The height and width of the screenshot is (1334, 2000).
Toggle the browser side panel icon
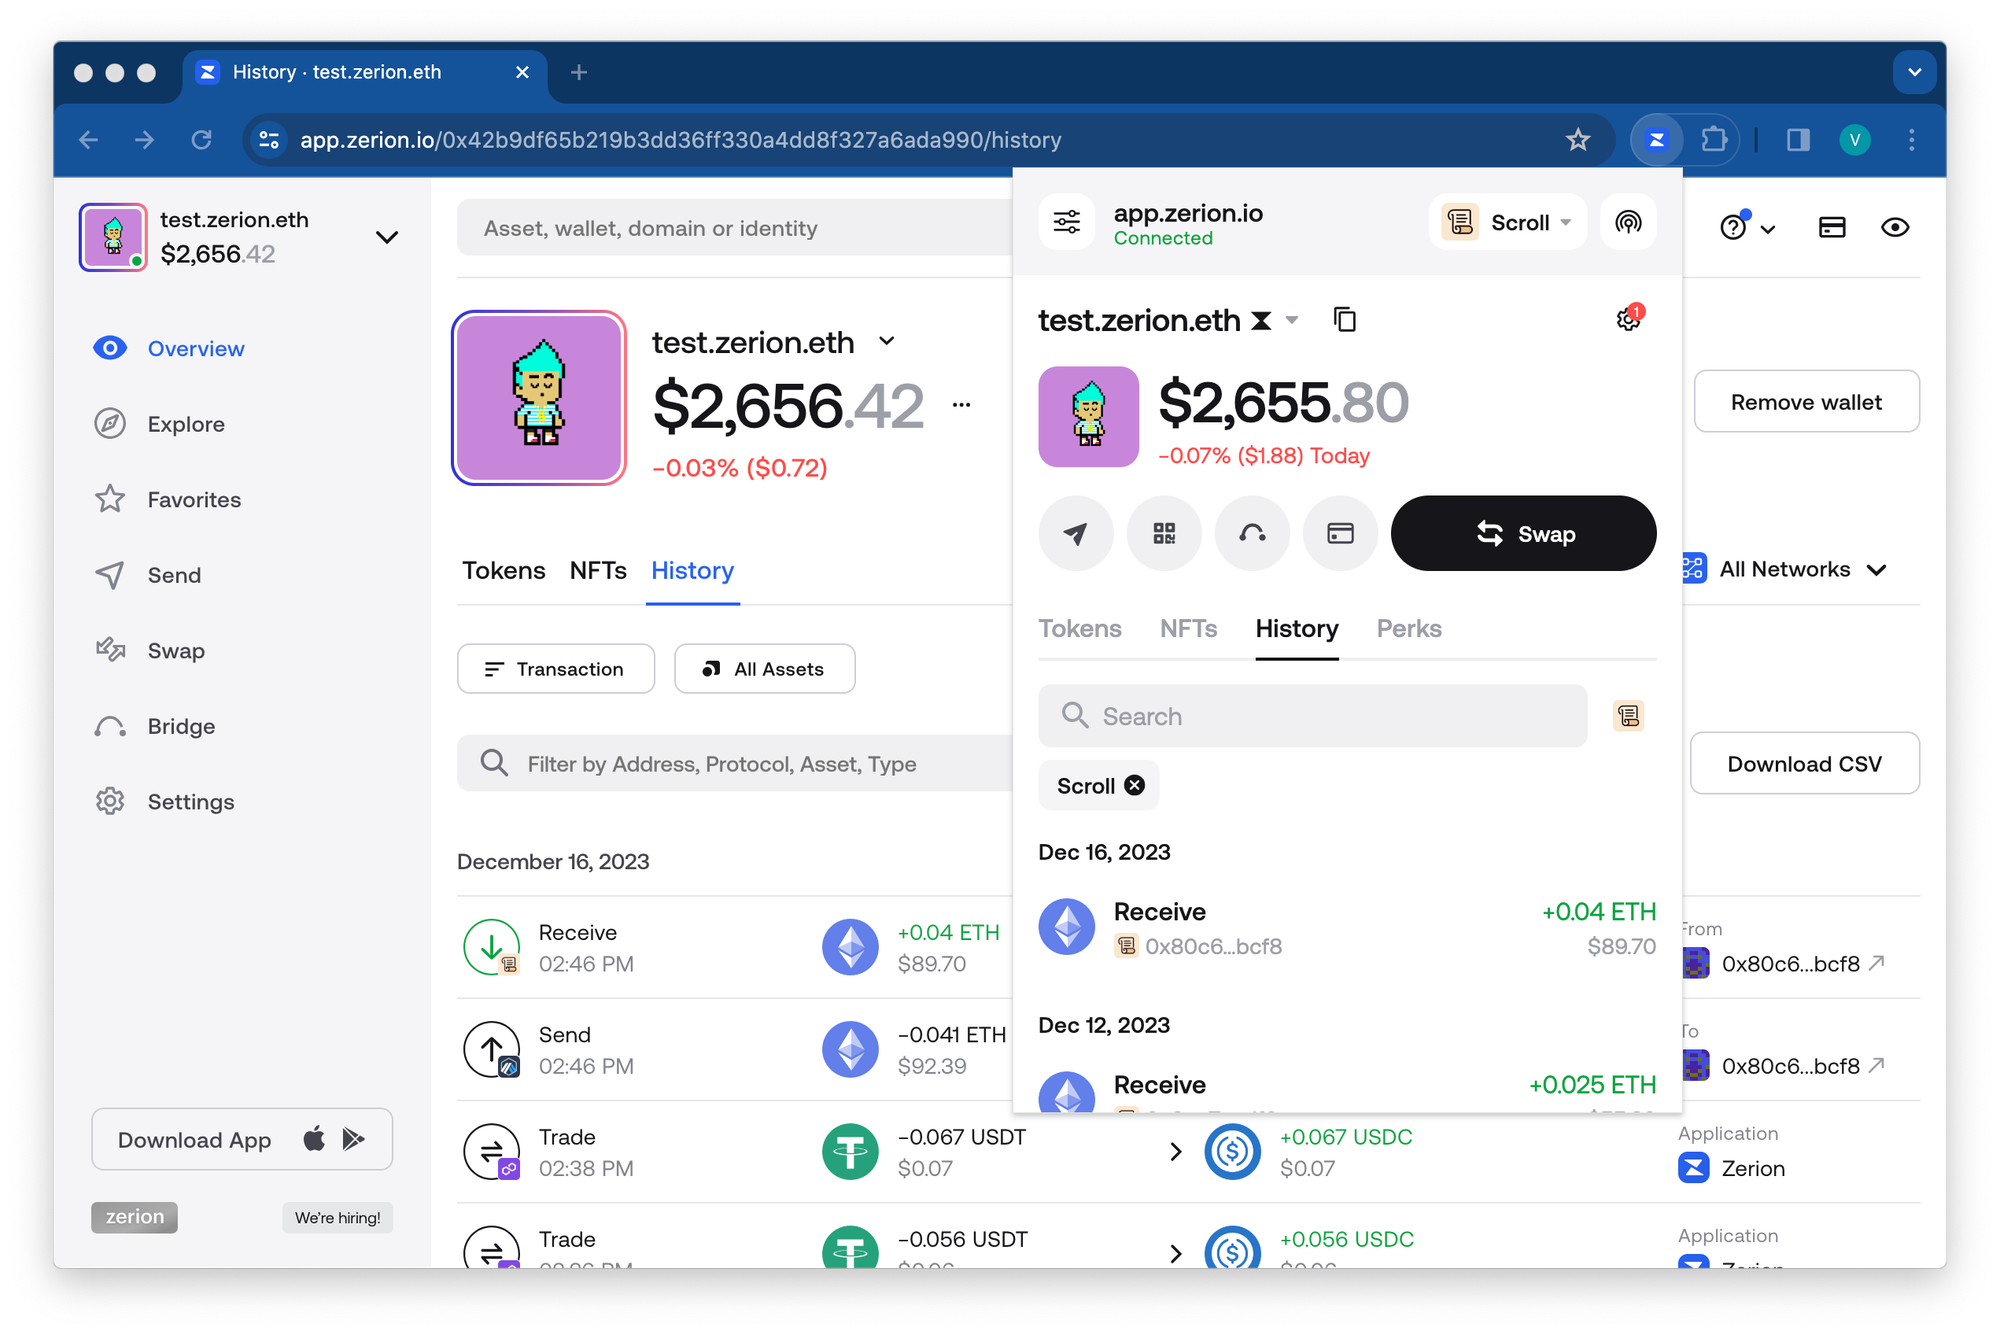(x=1798, y=140)
